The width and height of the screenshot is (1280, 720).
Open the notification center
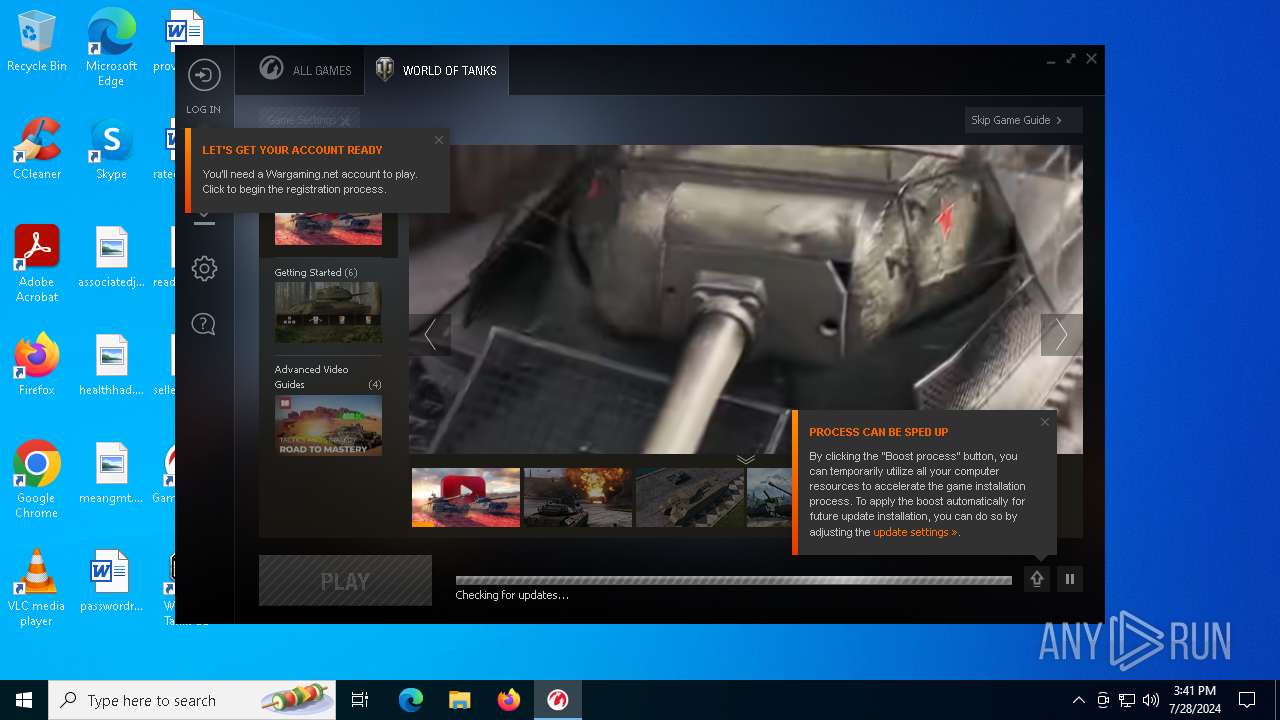point(1247,700)
